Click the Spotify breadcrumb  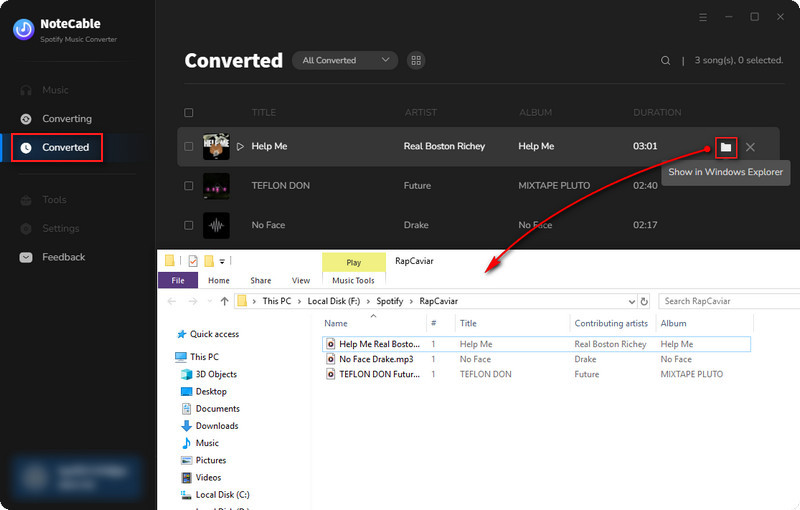(x=390, y=301)
